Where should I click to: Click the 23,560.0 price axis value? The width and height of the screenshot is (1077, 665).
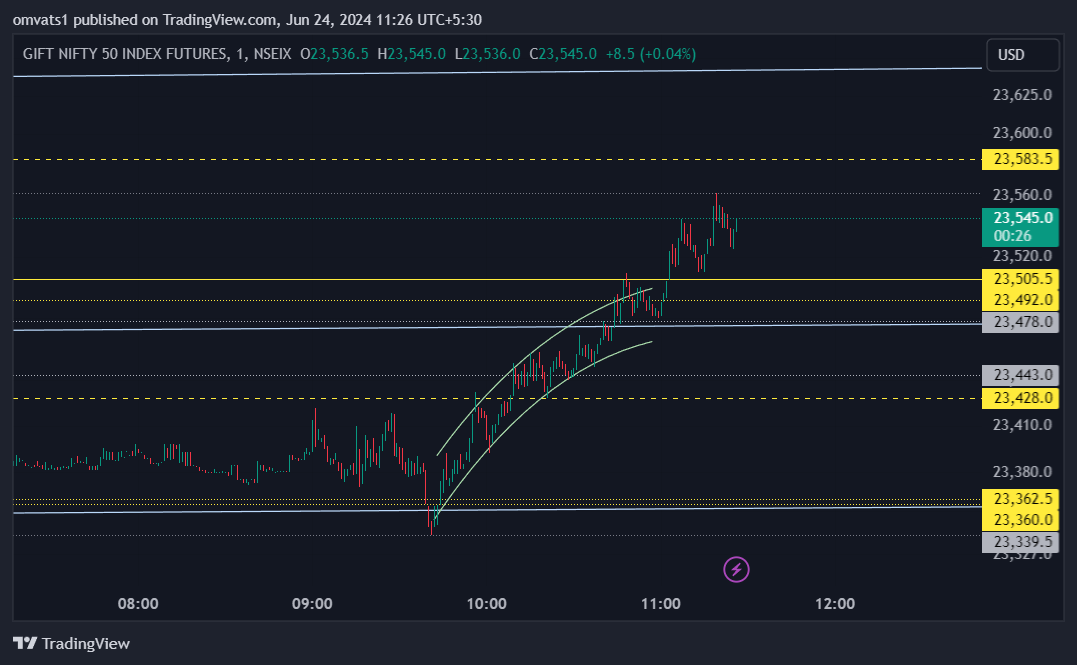1022,195
